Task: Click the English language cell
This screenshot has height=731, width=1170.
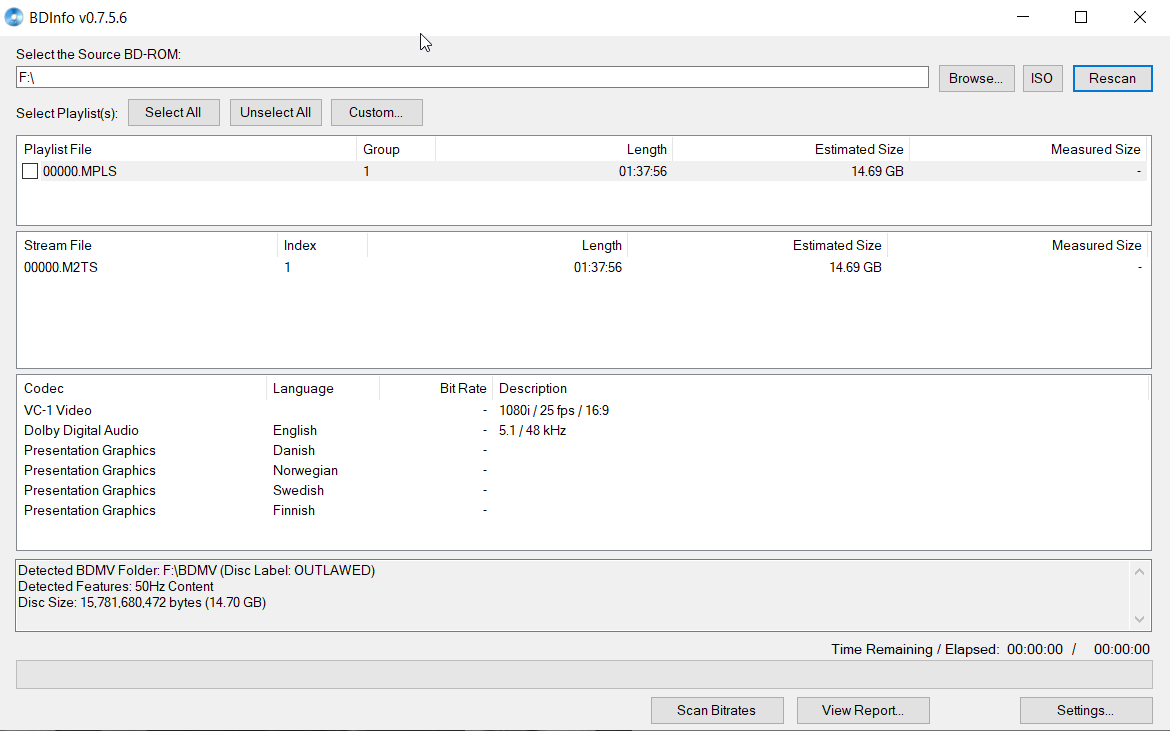Action: pyautogui.click(x=295, y=430)
